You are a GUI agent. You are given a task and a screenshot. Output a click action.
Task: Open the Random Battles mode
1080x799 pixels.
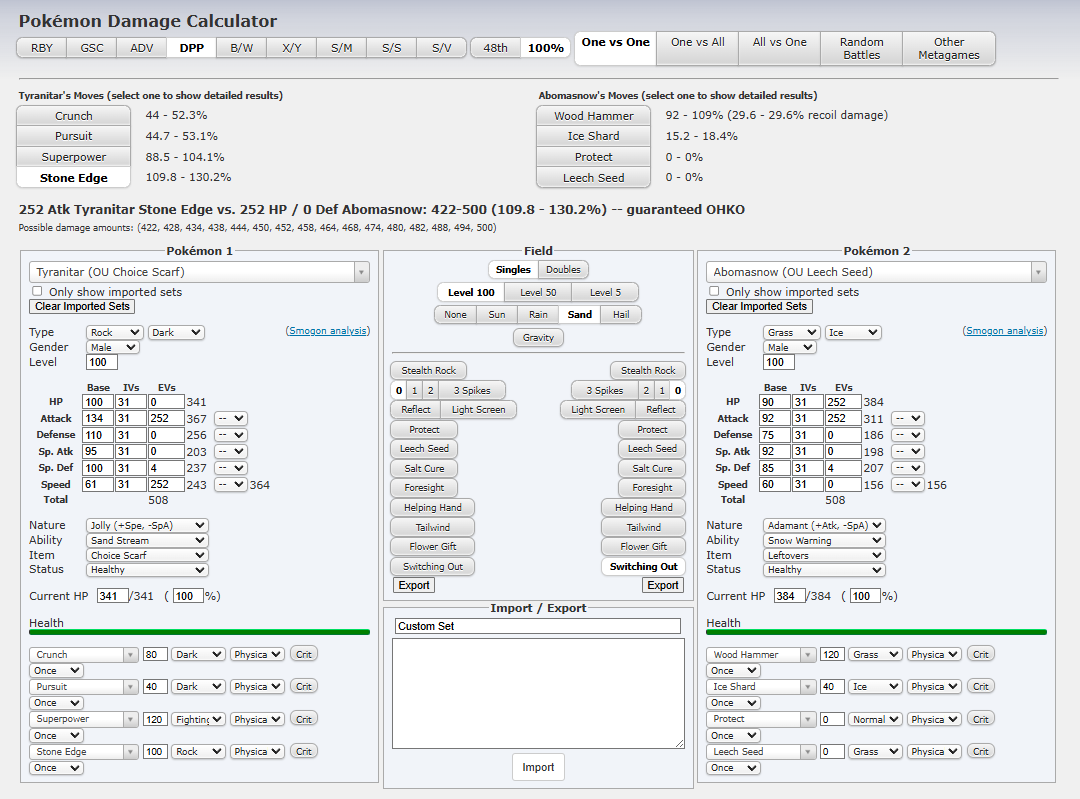point(861,48)
